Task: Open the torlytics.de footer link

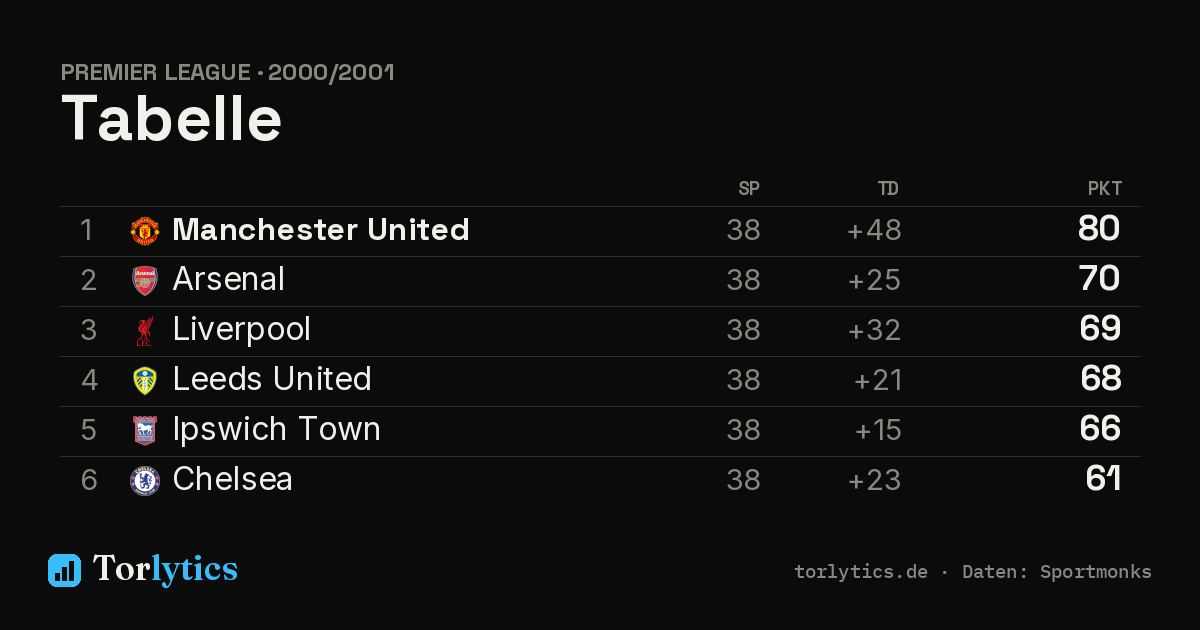Action: pos(861,572)
